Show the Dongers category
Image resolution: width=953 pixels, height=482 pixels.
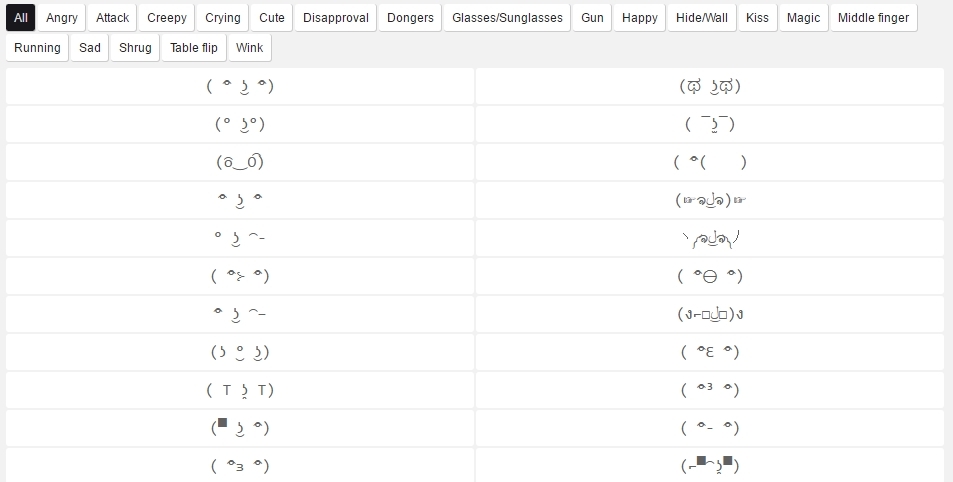tap(411, 18)
